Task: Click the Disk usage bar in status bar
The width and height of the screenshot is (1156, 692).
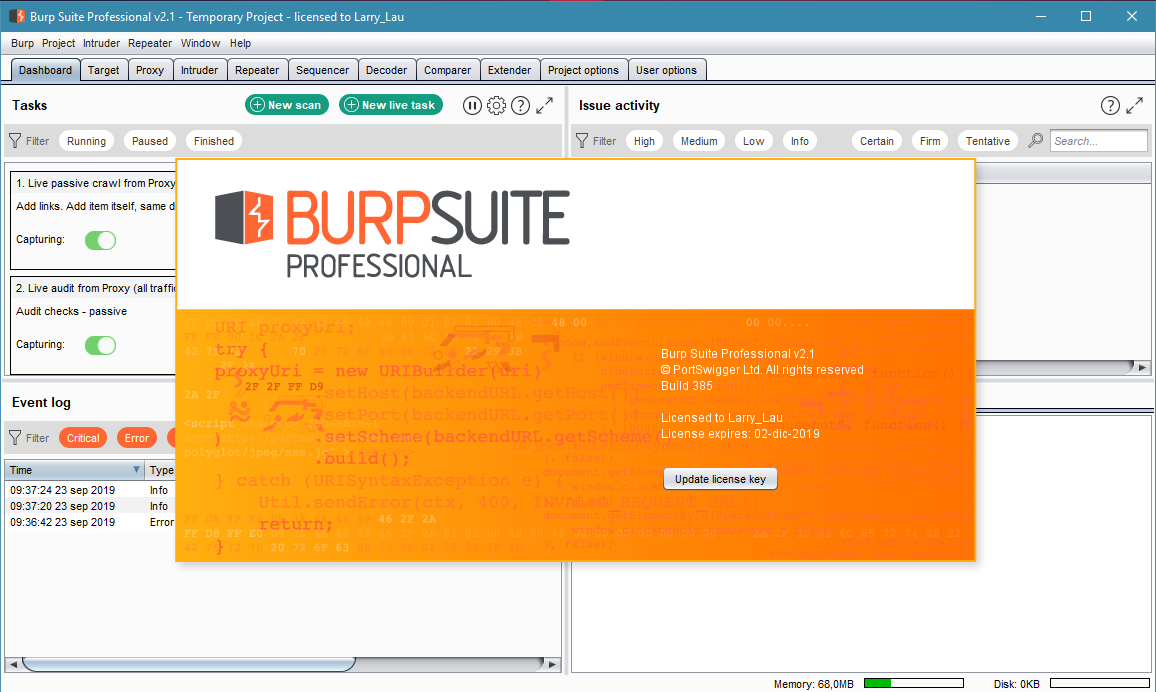Action: pyautogui.click(x=1099, y=683)
